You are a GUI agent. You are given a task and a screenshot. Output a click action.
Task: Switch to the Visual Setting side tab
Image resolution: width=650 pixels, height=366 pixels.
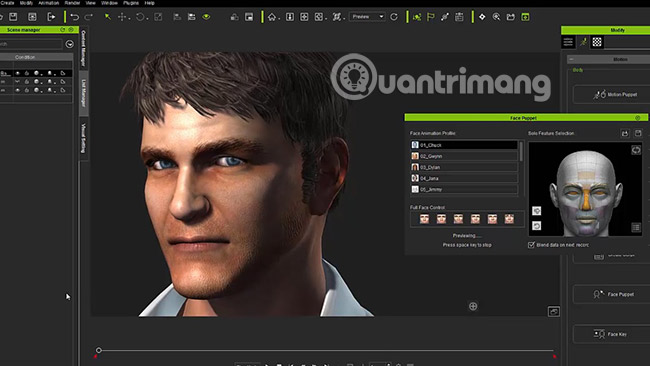pos(83,138)
